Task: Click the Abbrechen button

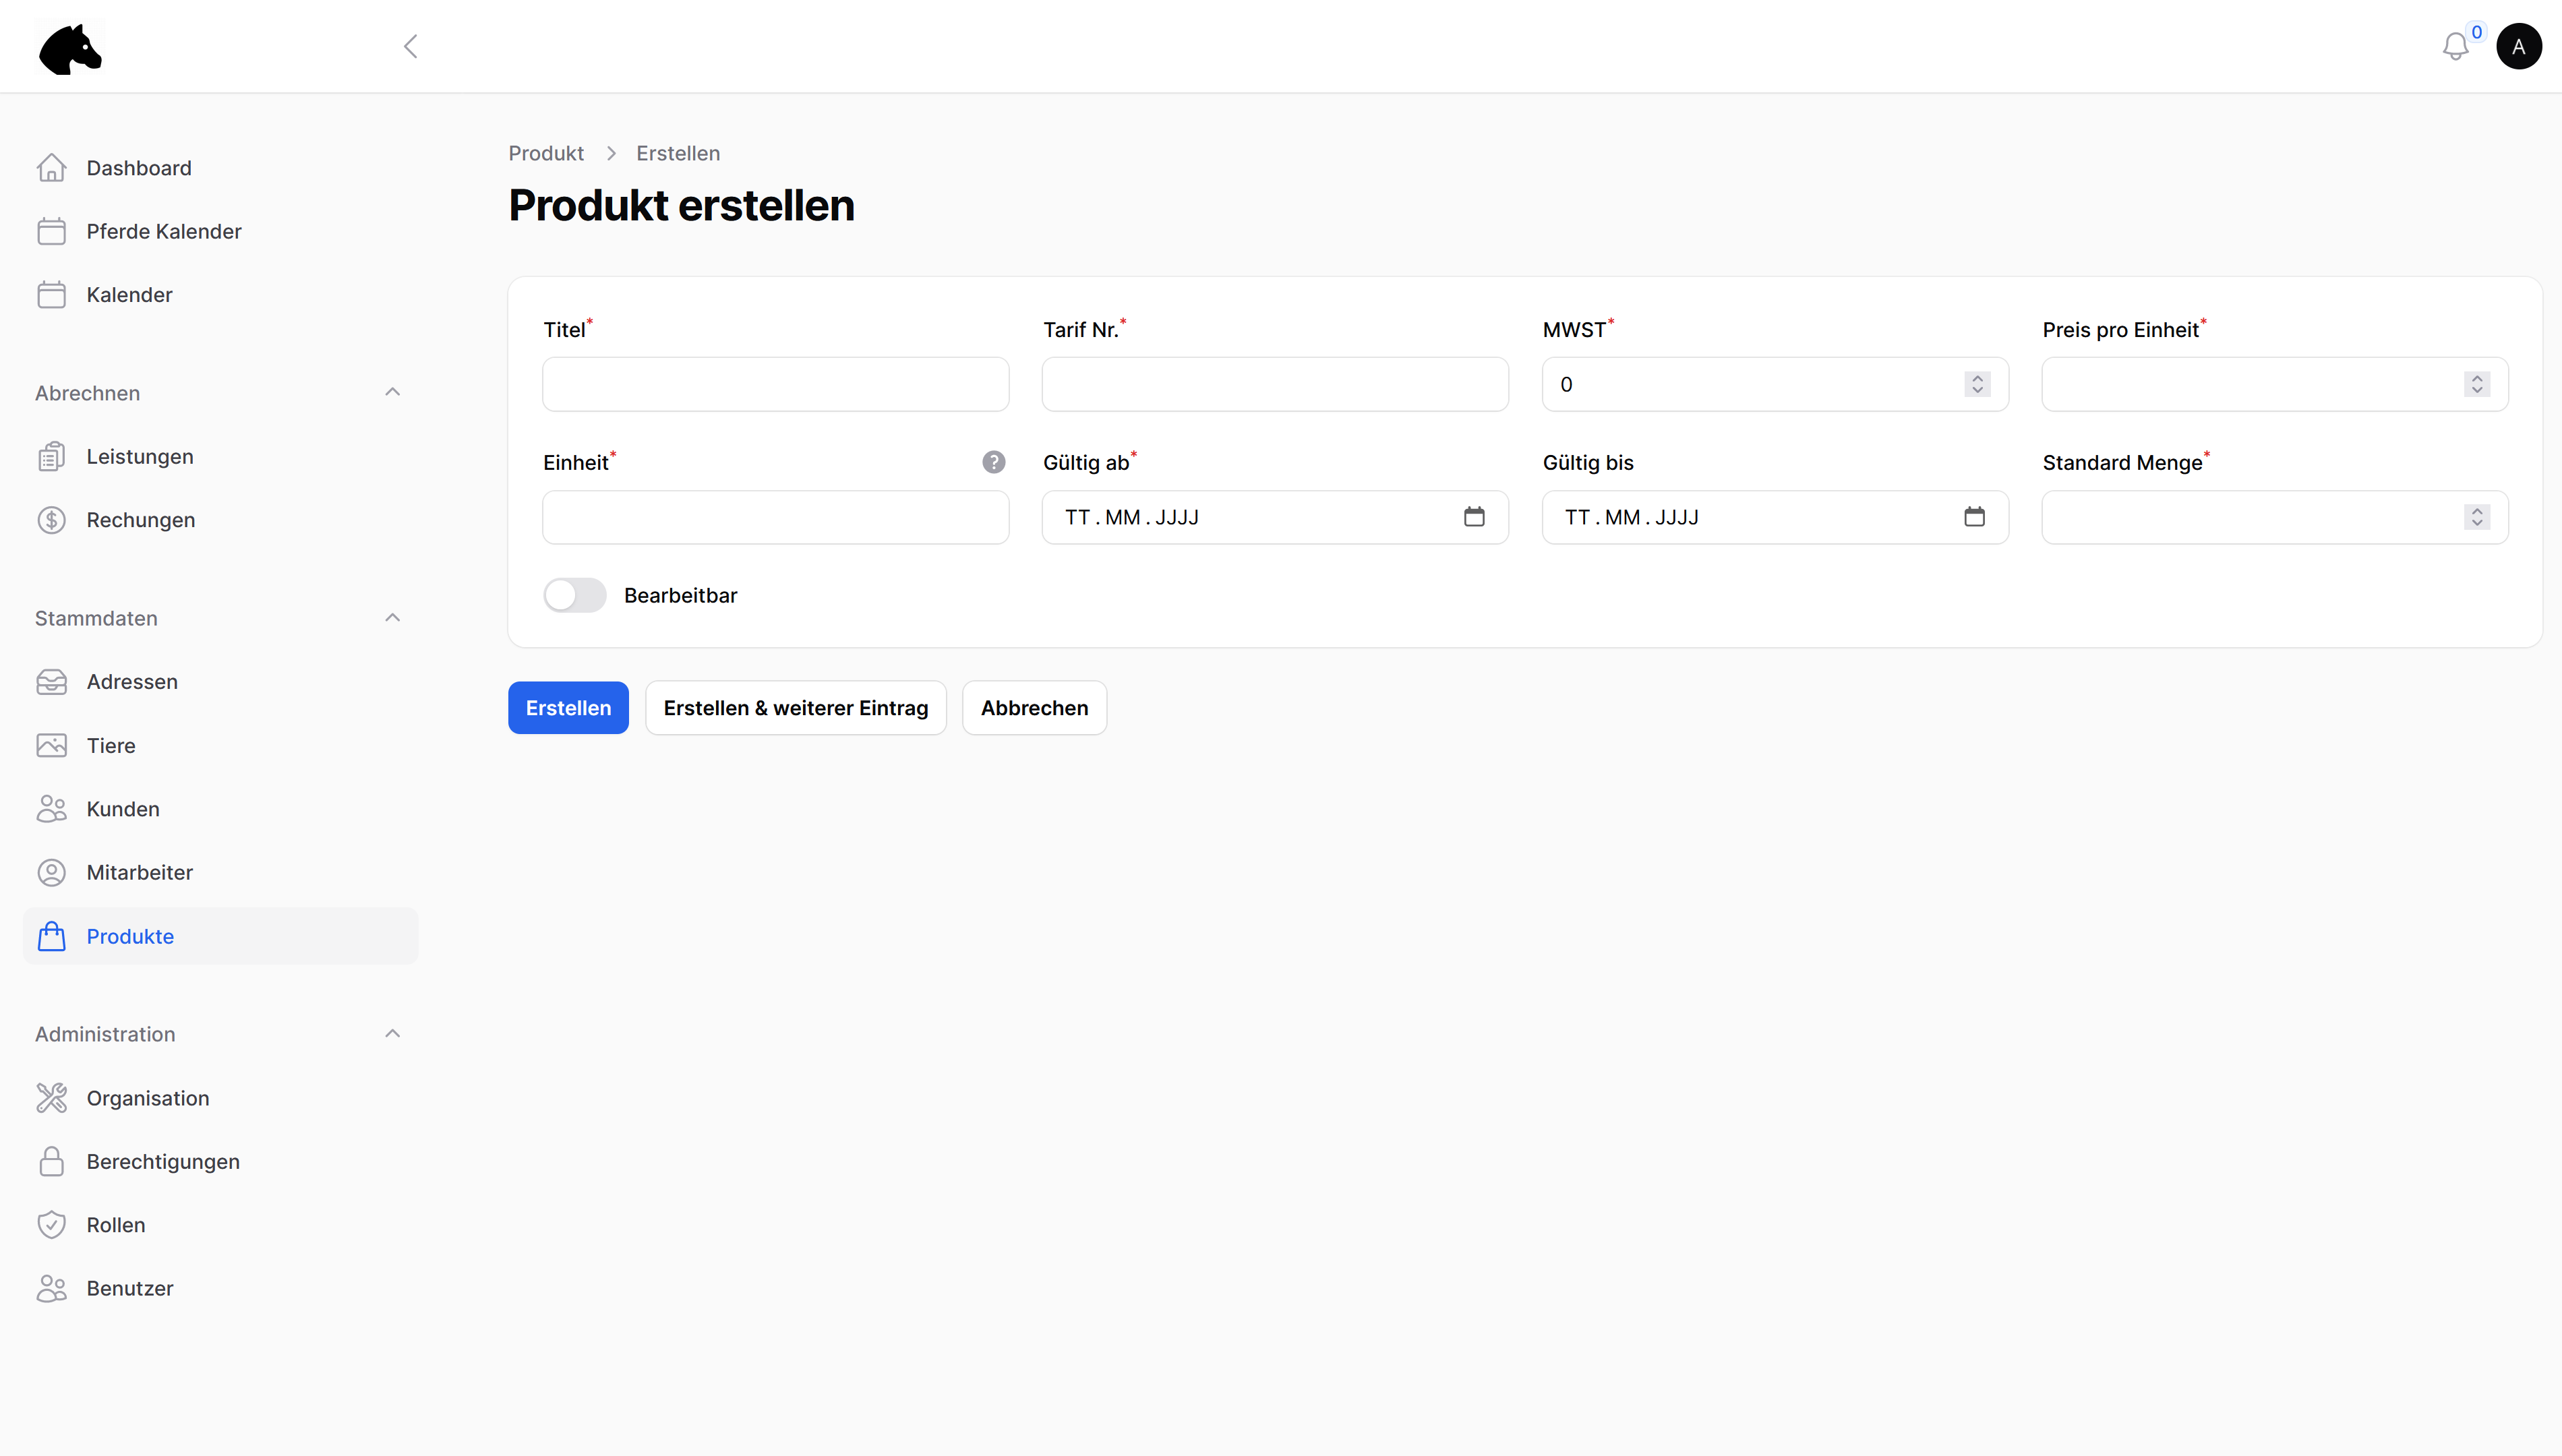Action: pyautogui.click(x=1034, y=708)
